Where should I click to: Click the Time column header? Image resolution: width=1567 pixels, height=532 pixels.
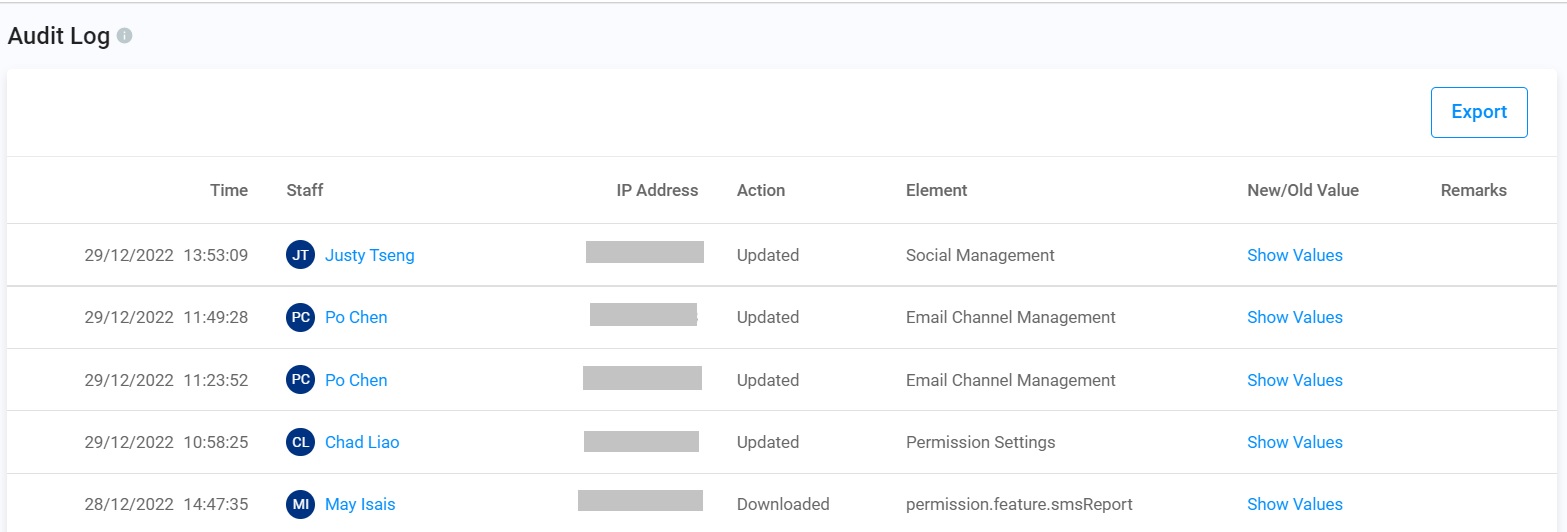229,190
